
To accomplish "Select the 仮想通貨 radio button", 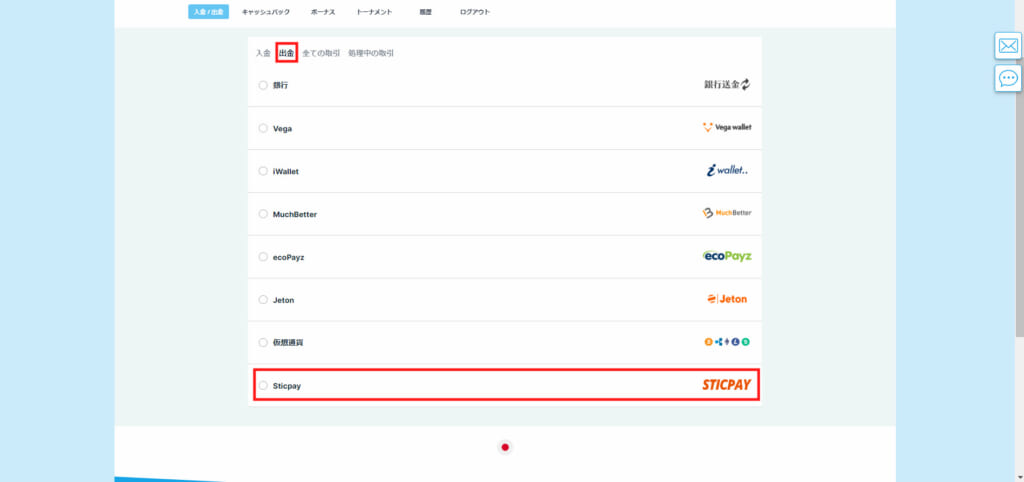I will coord(263,342).
